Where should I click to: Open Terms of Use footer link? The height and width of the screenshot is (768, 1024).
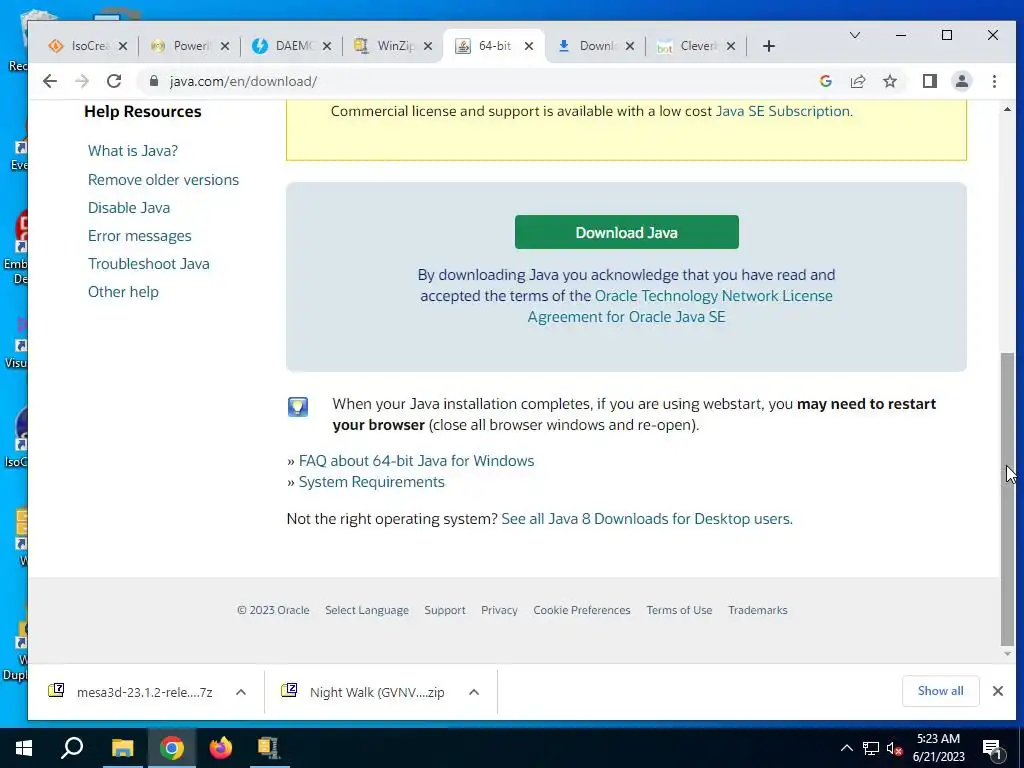click(x=679, y=610)
